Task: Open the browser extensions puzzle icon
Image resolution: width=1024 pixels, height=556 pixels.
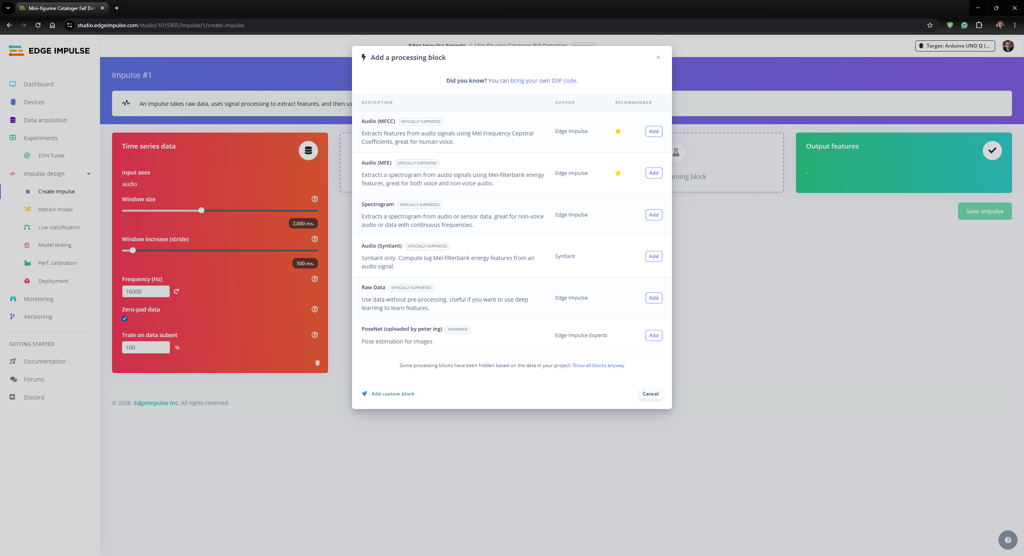Action: tap(979, 25)
